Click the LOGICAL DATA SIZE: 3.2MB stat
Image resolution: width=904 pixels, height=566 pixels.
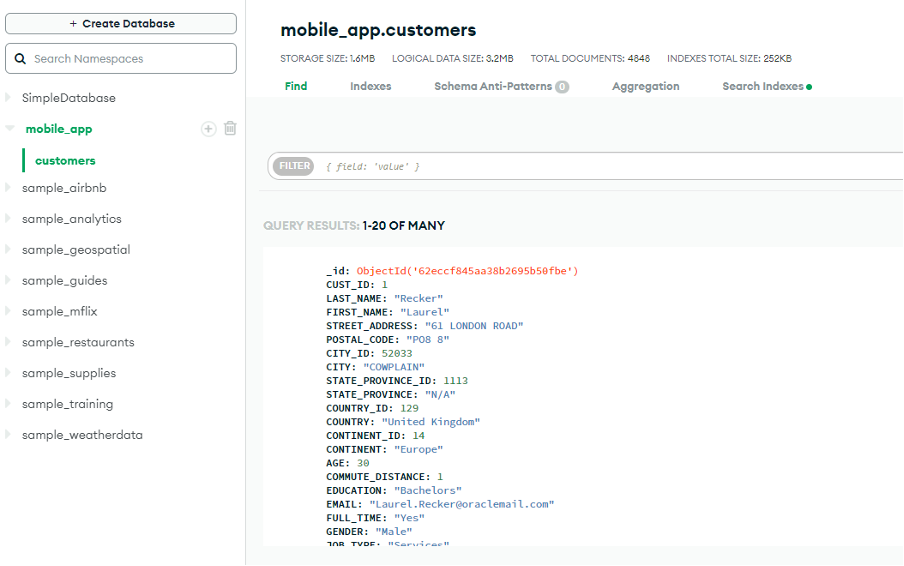click(x=453, y=59)
